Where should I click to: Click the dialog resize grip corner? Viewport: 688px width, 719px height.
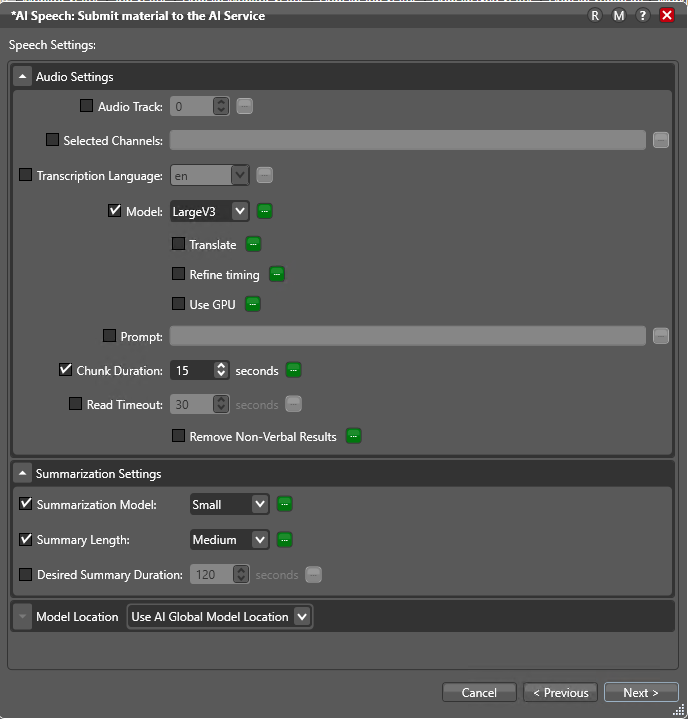pos(679,710)
